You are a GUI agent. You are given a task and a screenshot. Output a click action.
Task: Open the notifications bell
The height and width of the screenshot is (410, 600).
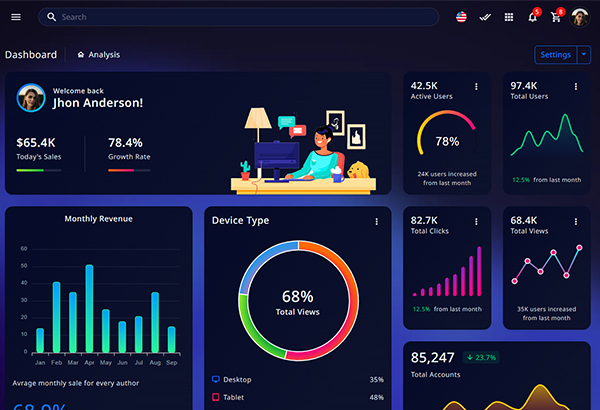pyautogui.click(x=532, y=17)
